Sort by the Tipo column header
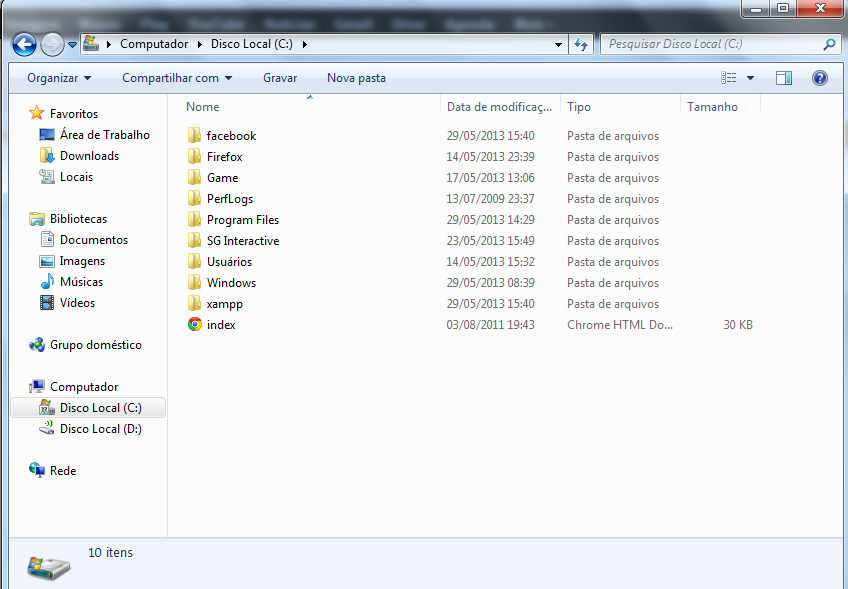This screenshot has width=848, height=589. click(x=579, y=107)
